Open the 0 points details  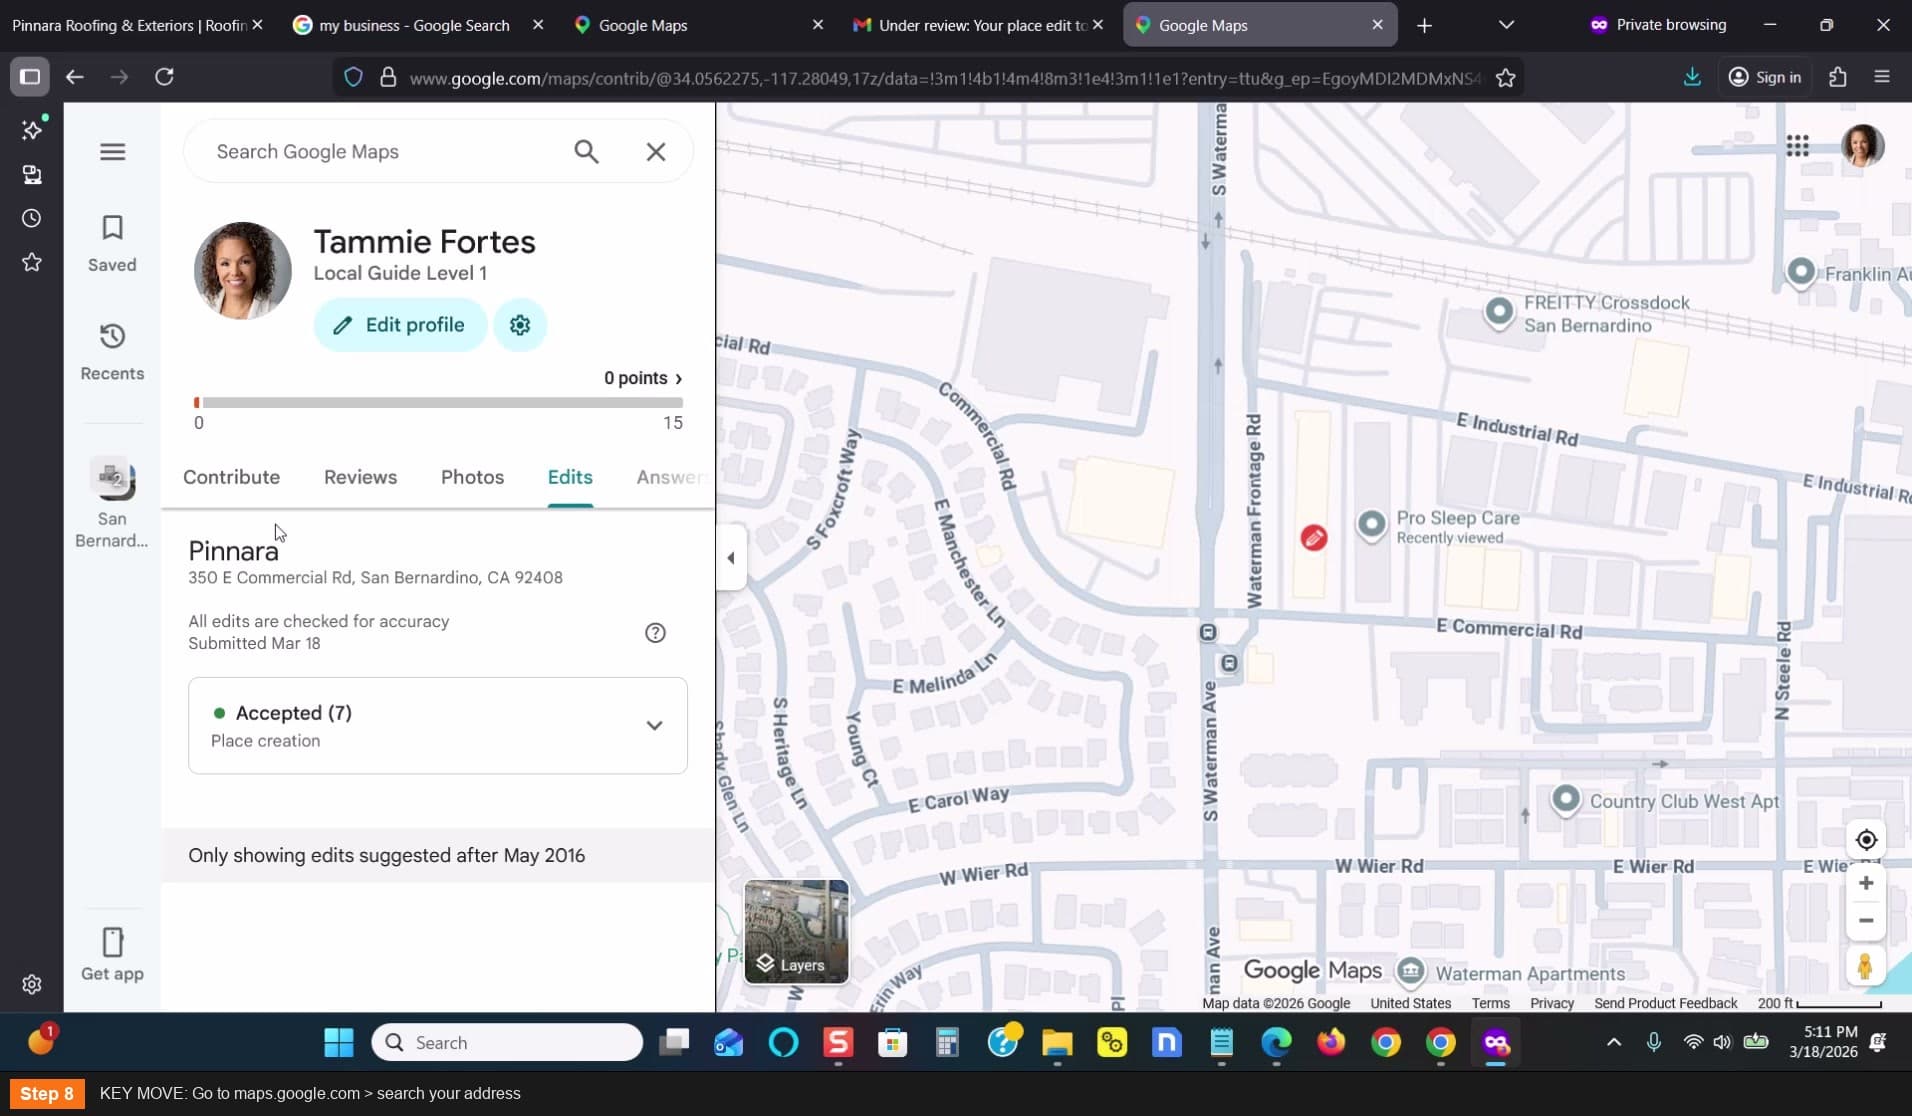point(643,378)
